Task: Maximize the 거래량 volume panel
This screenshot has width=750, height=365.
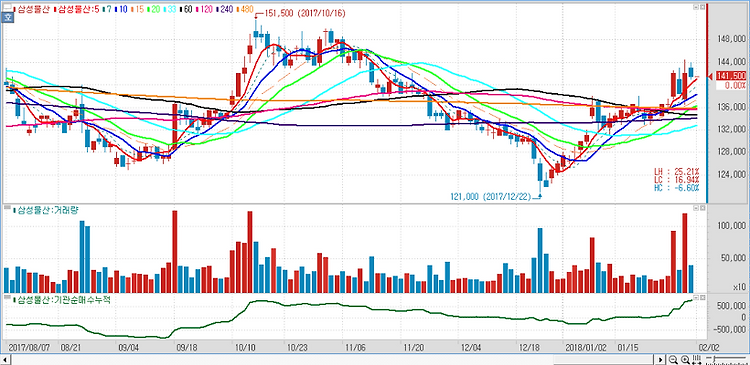Action: [x=702, y=209]
